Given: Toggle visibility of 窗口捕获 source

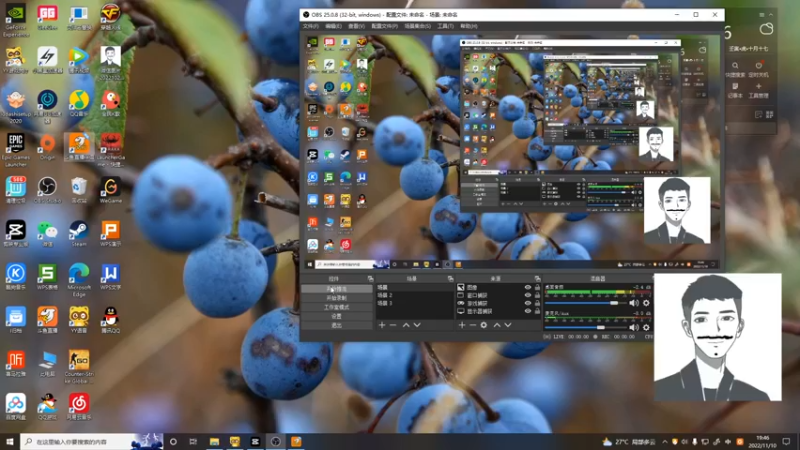Looking at the screenshot, I should tap(528, 295).
